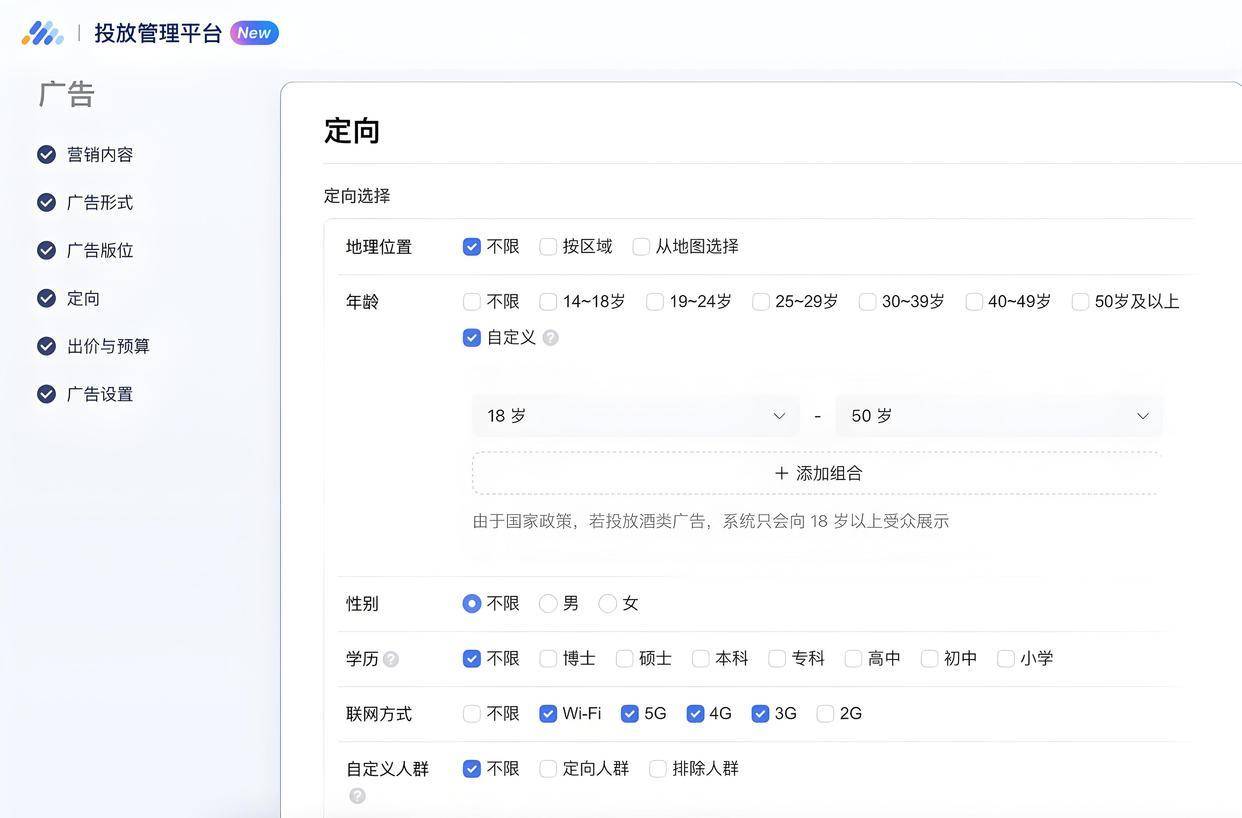Click help icon beside 学历 label
This screenshot has height=818, width=1242.
pos(391,659)
